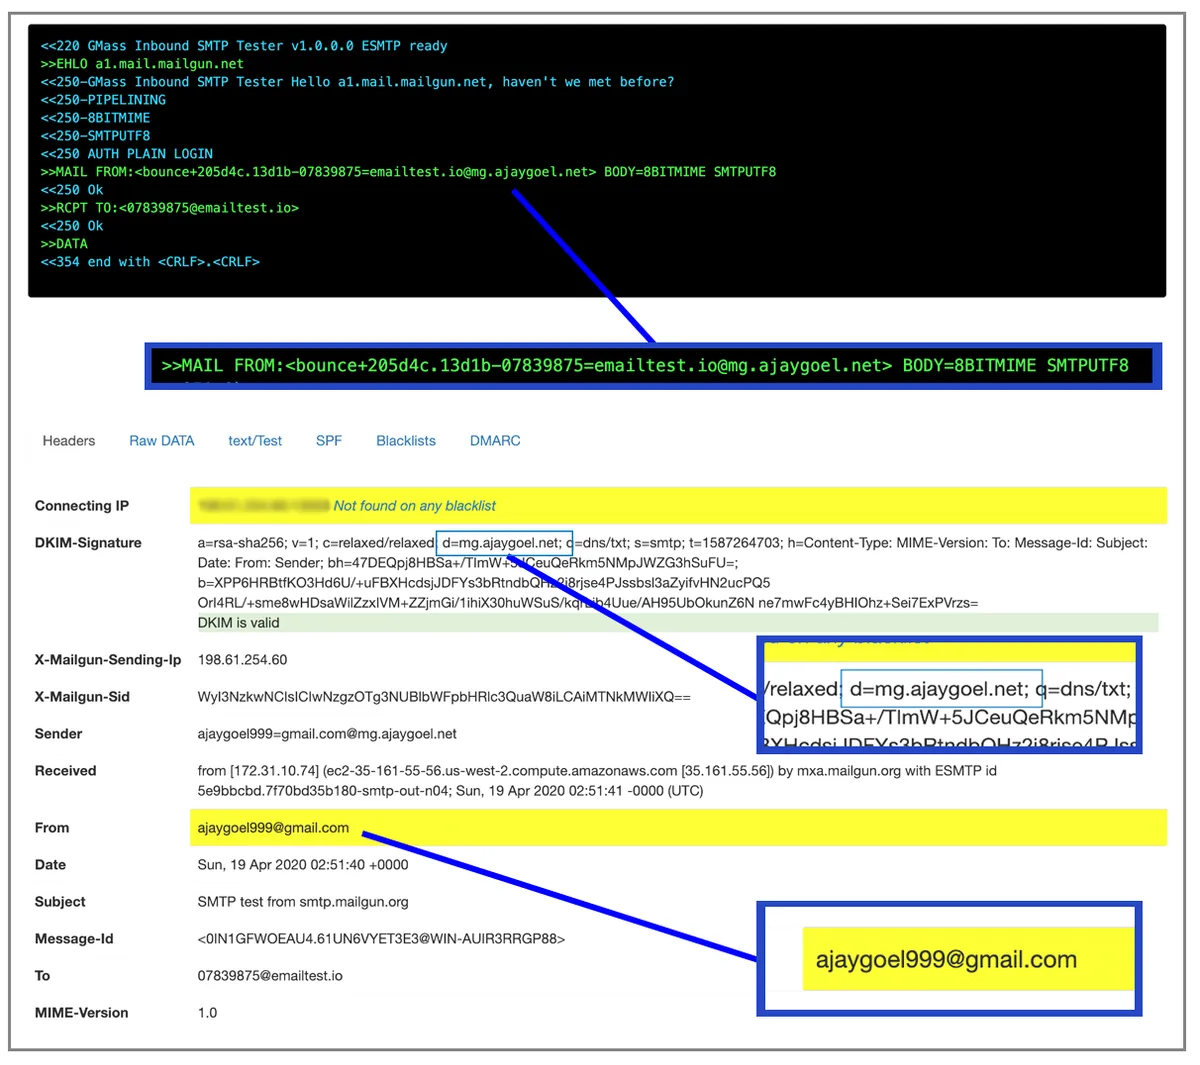The image size is (1200, 1065).
Task: Click the '220 GMass Inbound SMTP Tester' console line
Action: tap(244, 46)
